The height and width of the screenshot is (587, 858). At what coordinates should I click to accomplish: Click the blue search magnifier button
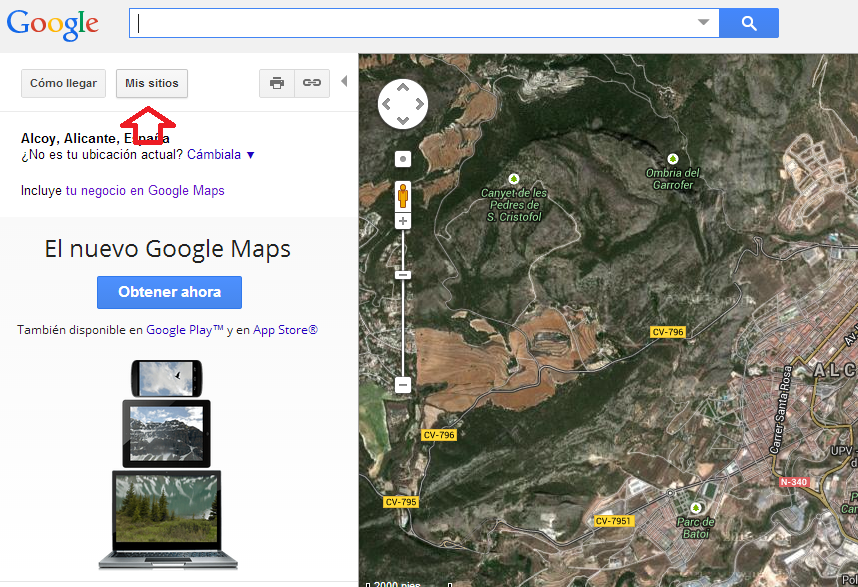click(749, 22)
